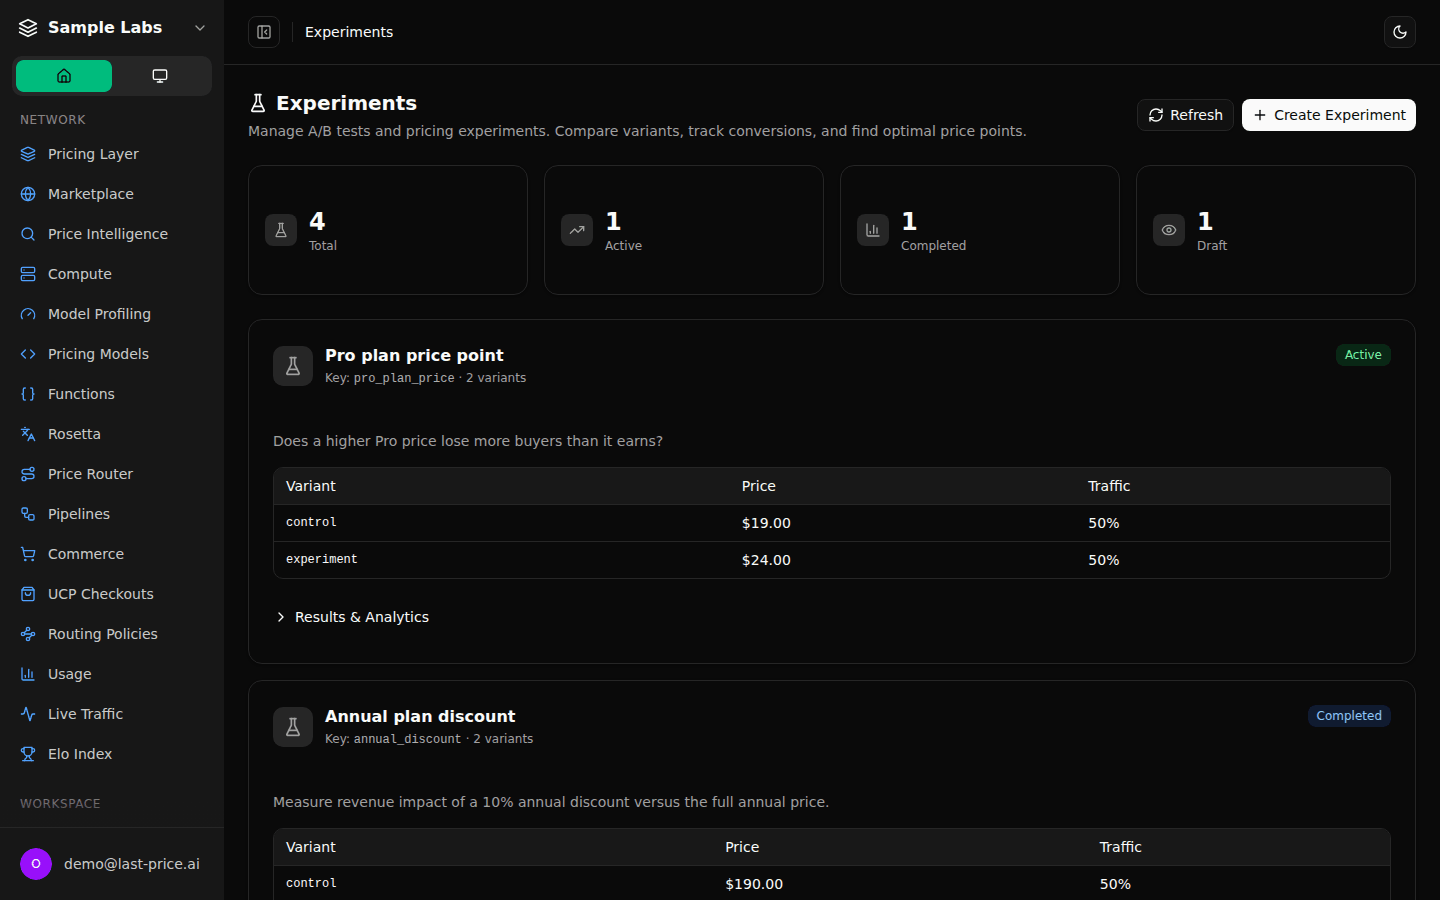
Task: Click the Commerce cart icon
Action: 28,554
